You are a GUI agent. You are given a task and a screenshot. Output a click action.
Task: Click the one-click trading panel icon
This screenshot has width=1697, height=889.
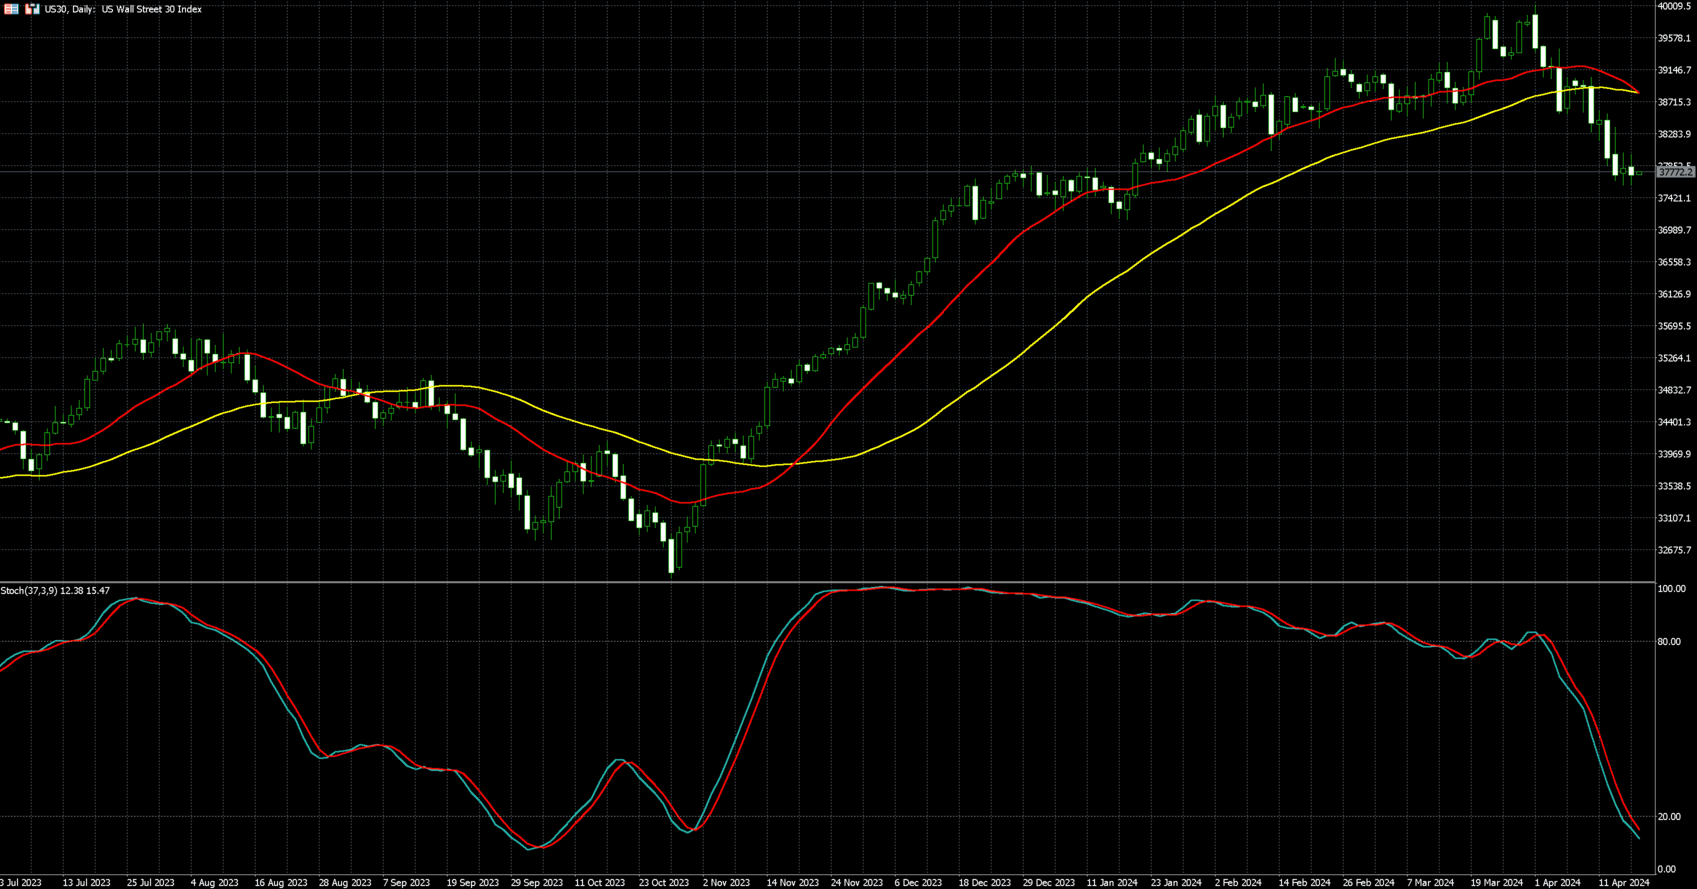pos(11,9)
